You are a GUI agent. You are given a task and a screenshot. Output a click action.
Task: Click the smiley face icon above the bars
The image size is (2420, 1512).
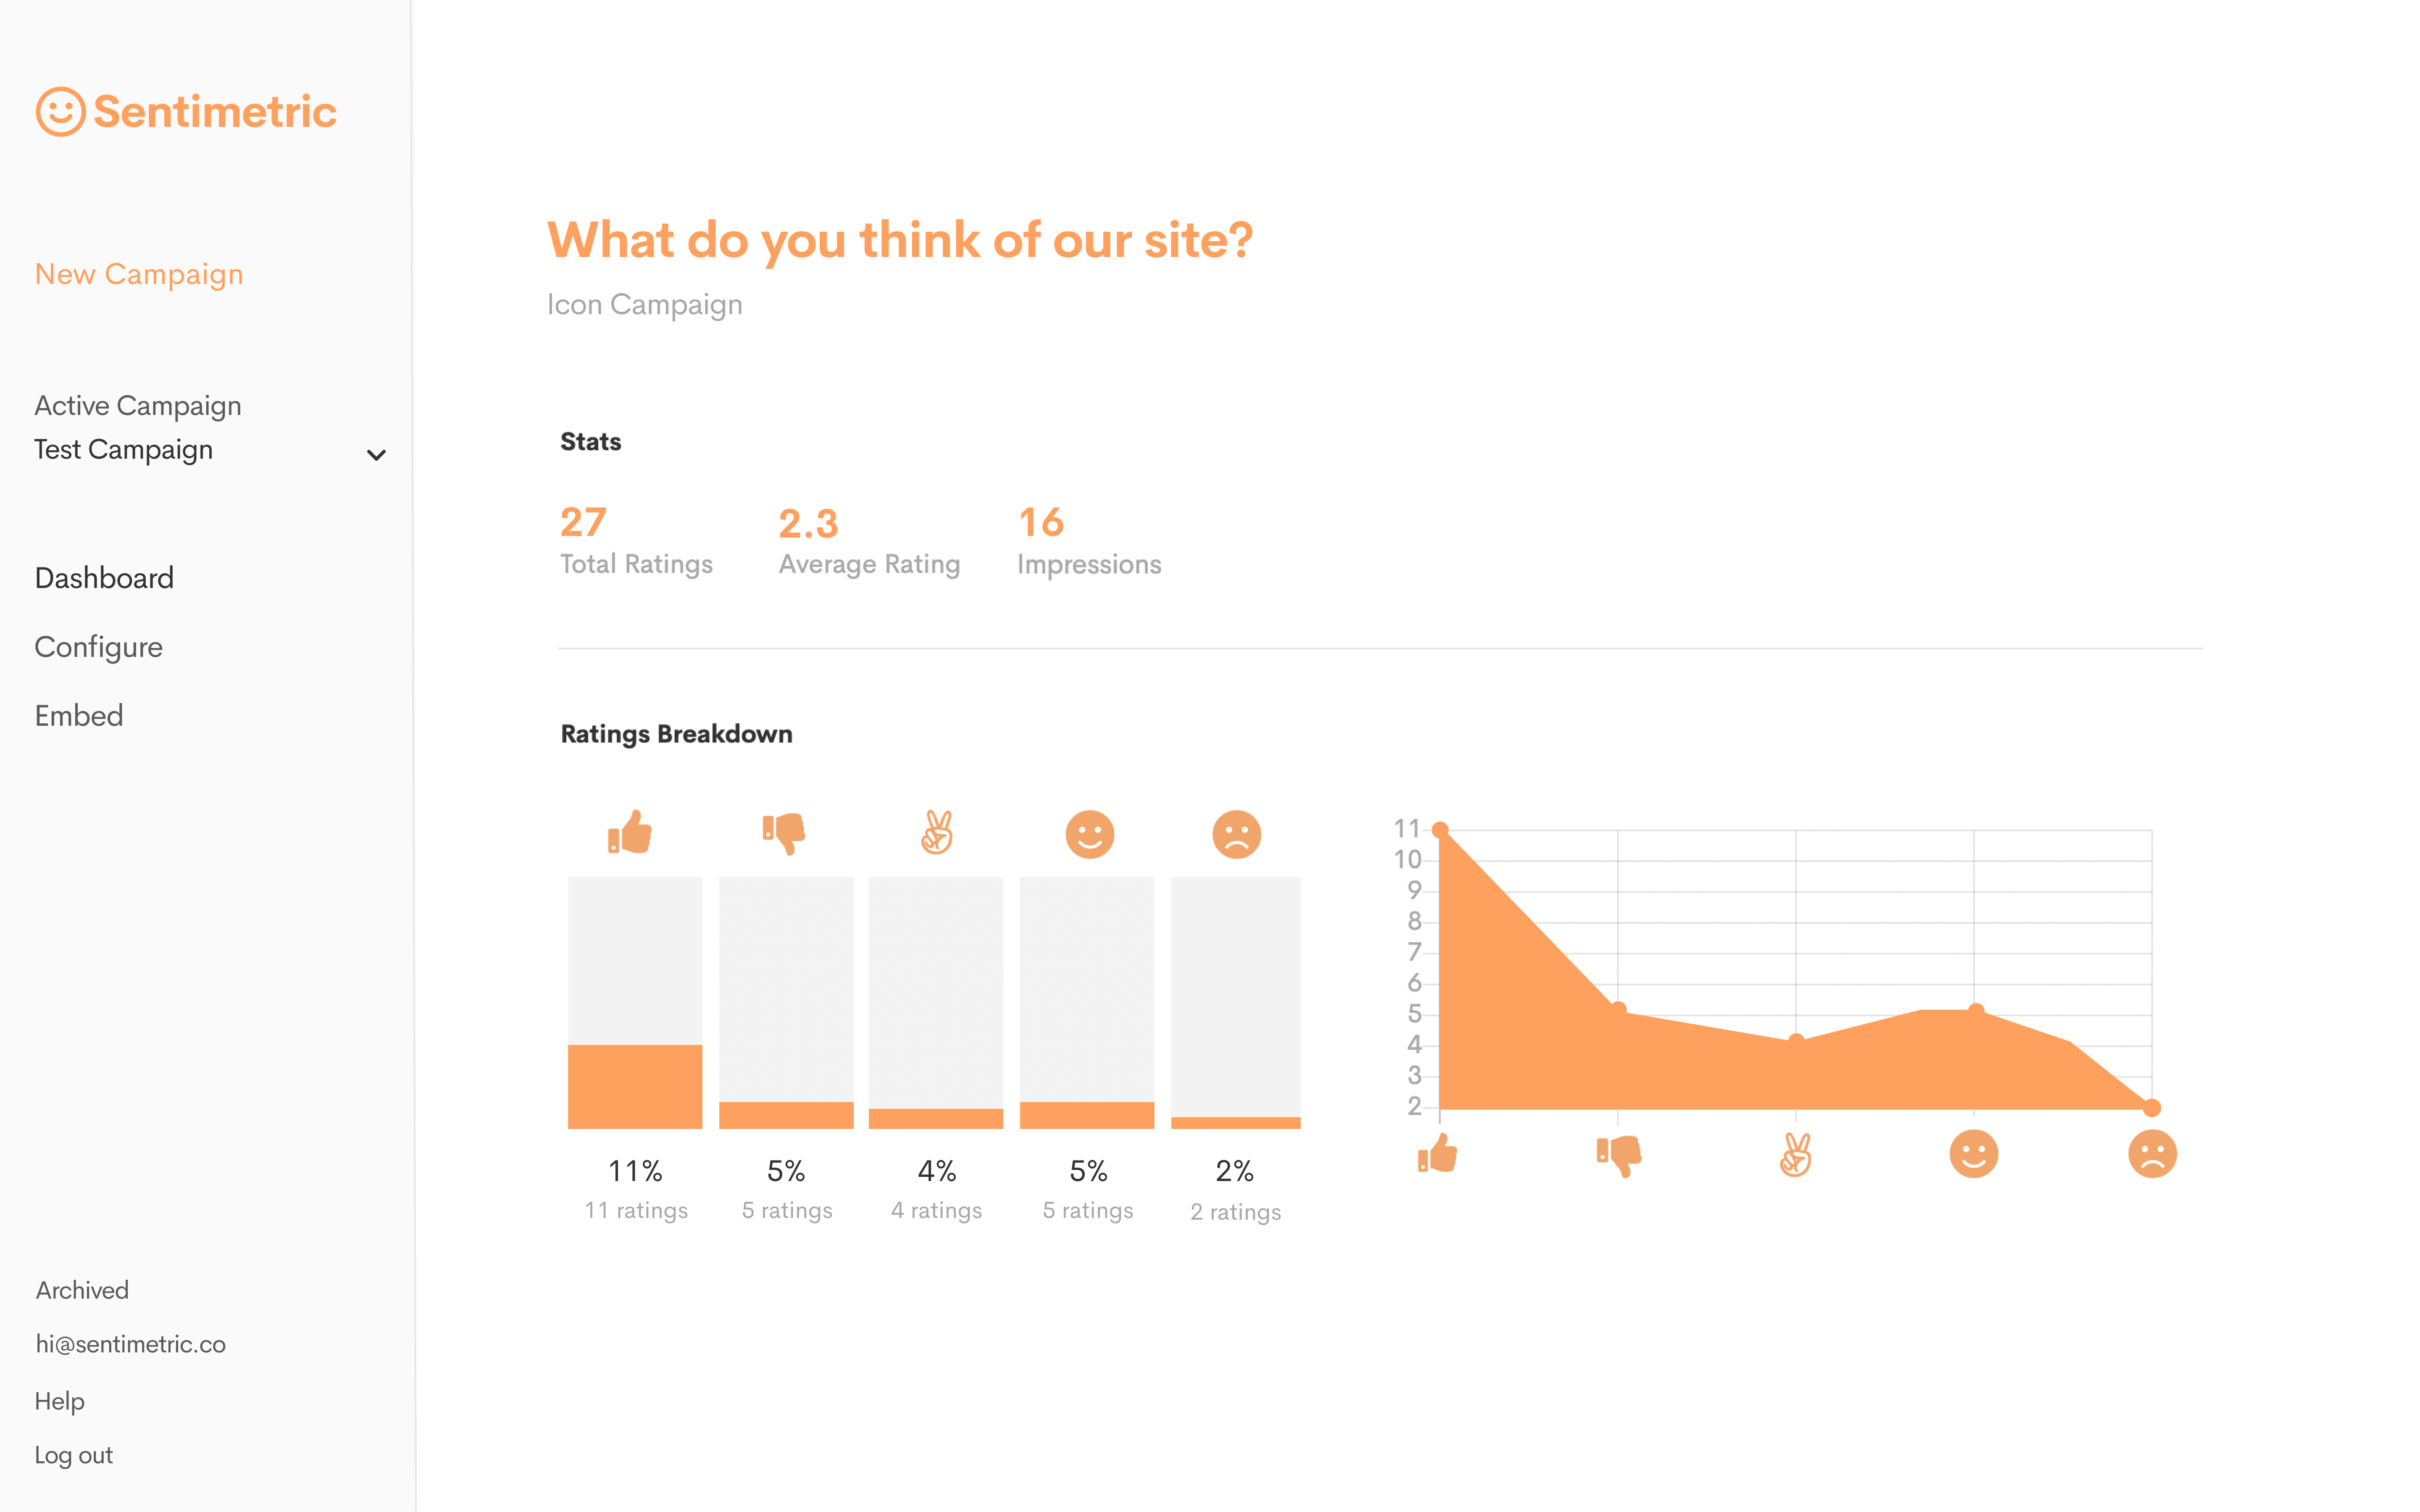coord(1089,834)
